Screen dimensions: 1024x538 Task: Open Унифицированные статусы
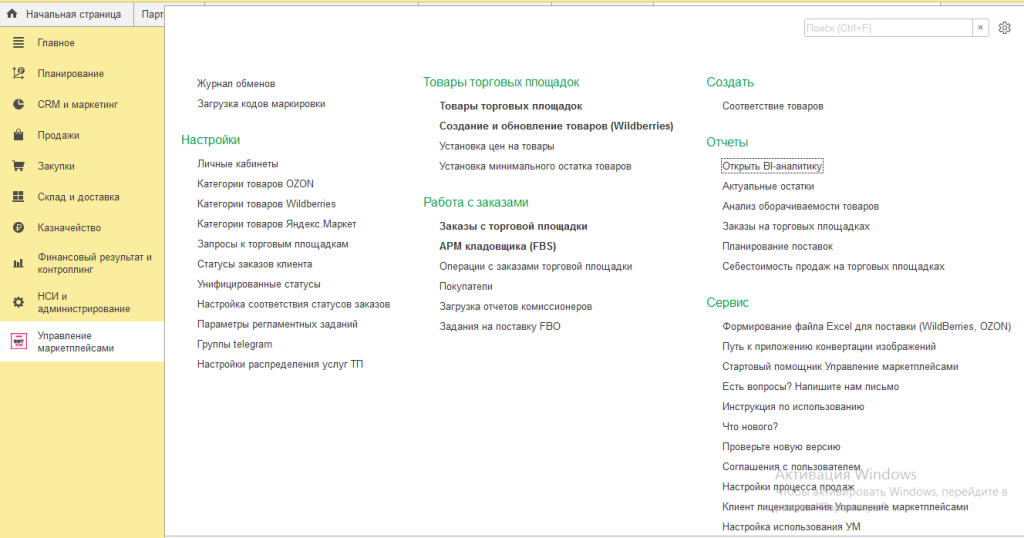[259, 284]
